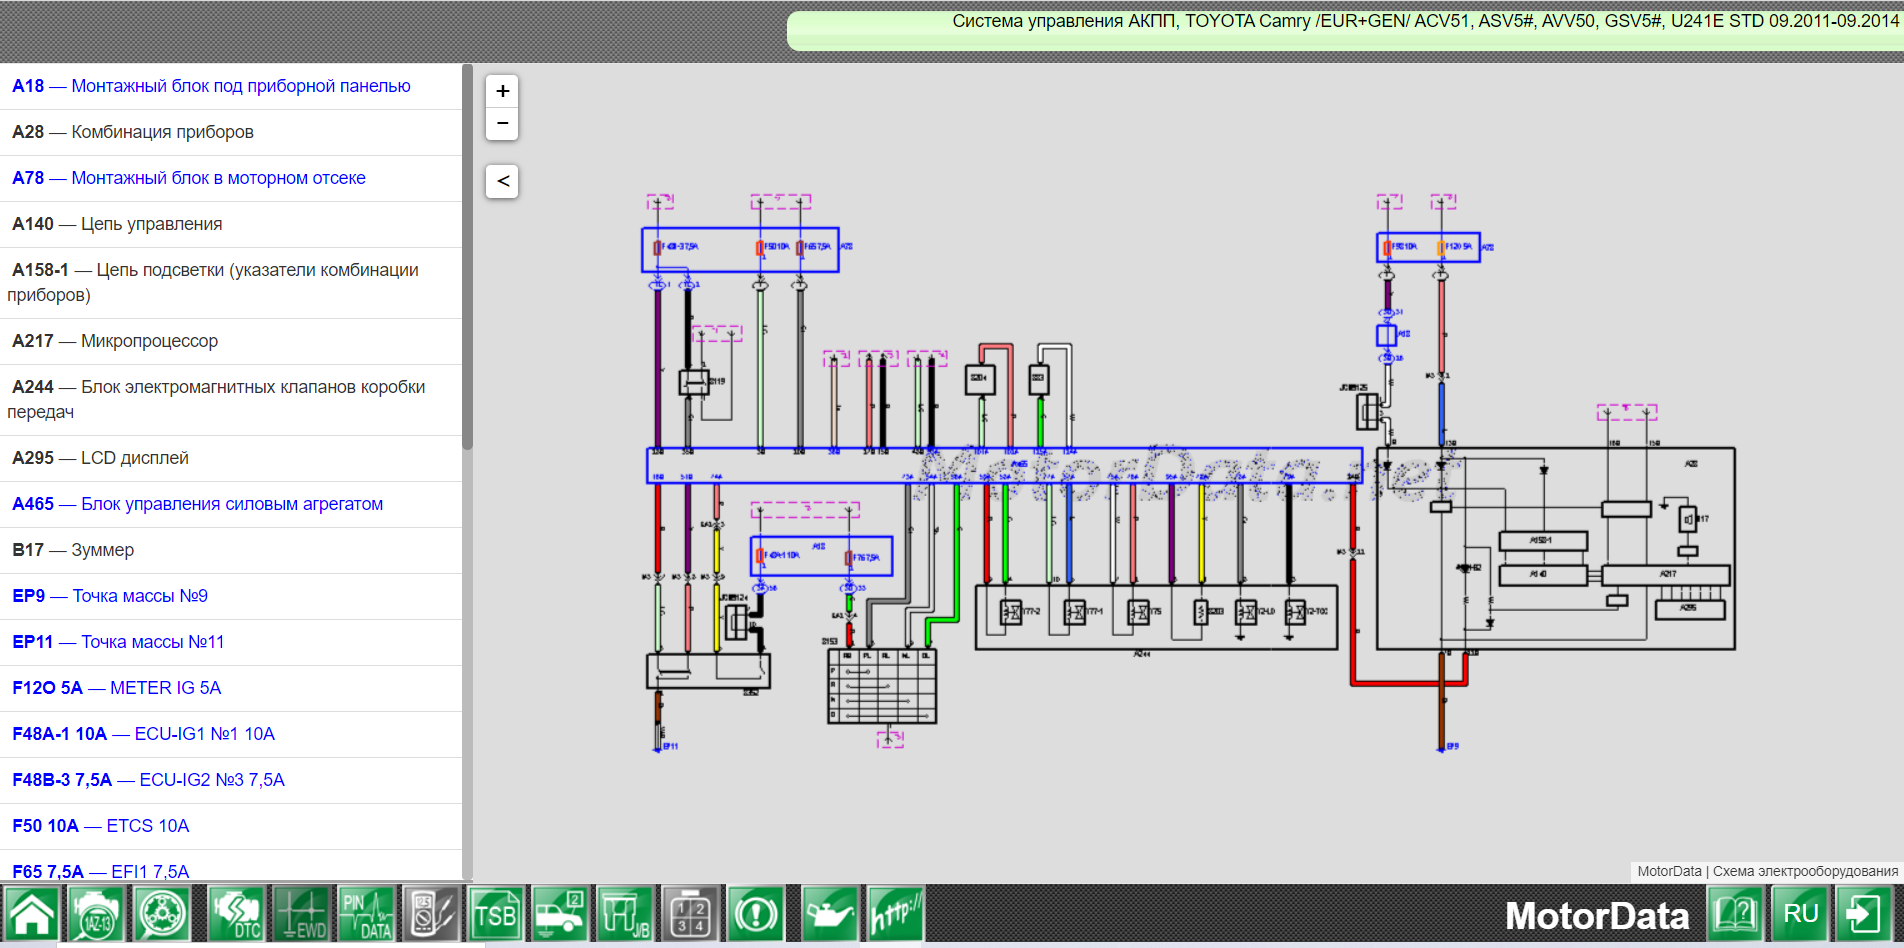Open link A465 Блок управления силовым агрегатом

pos(197,504)
